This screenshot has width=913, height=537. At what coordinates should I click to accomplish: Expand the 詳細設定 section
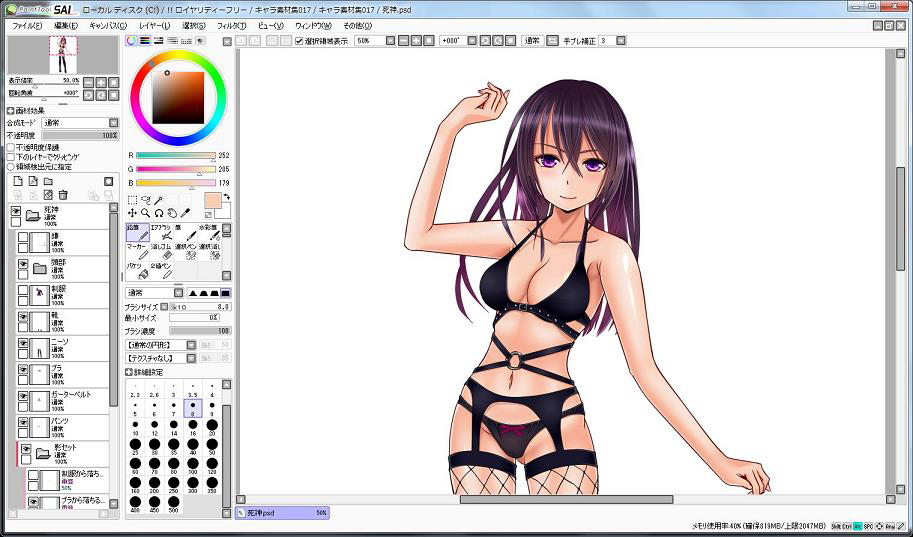[x=130, y=371]
